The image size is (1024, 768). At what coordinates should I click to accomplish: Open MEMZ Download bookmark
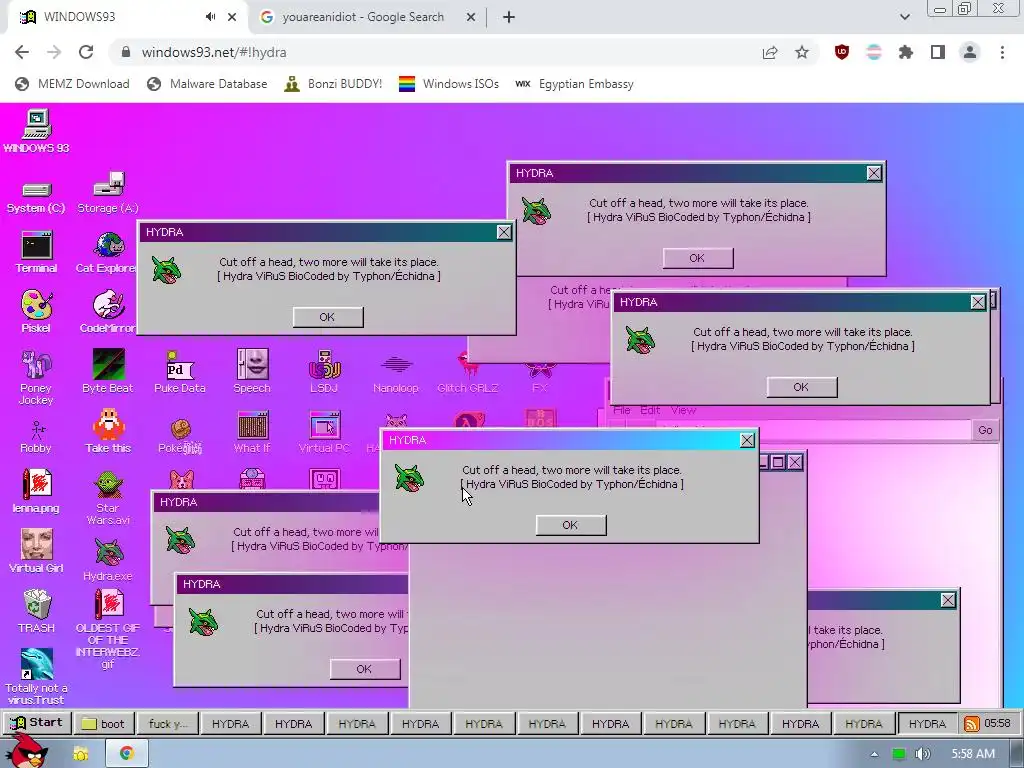[72, 84]
